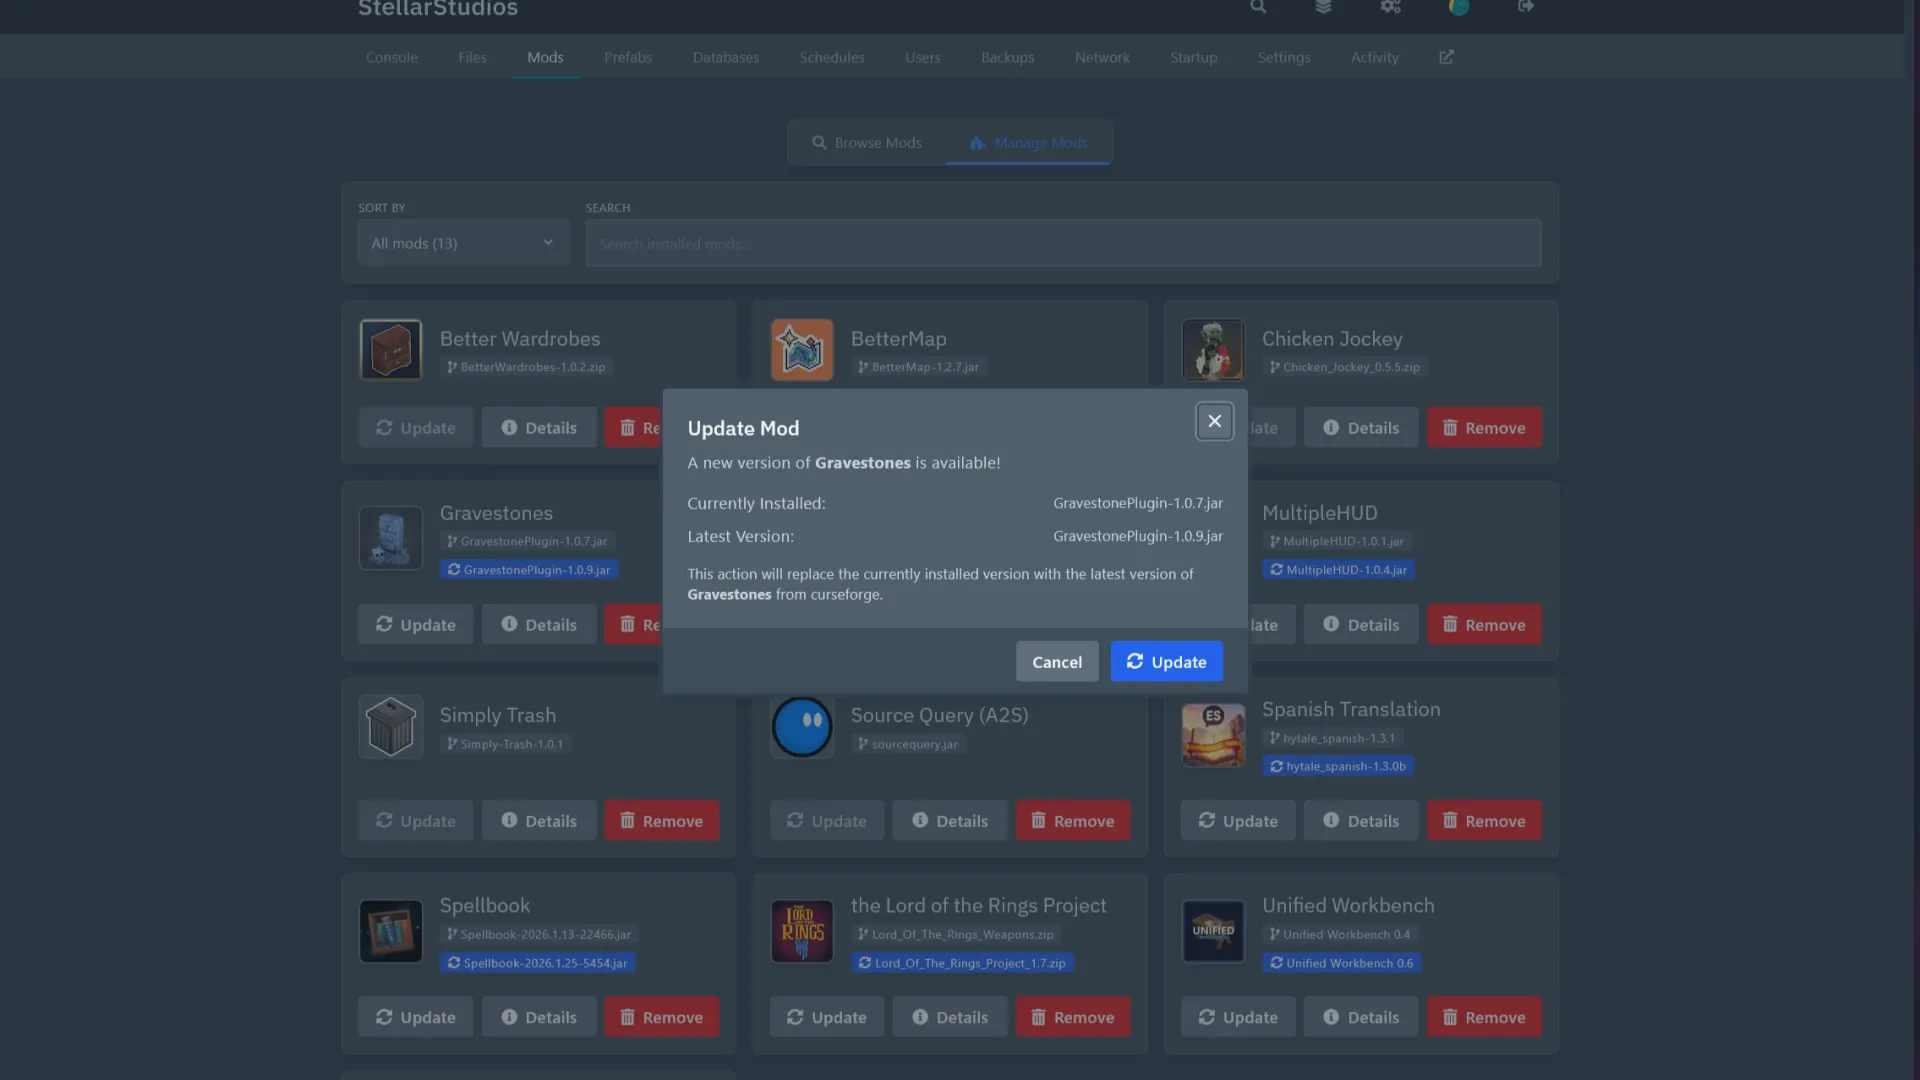
Task: Open external link icon after Activity
Action: (1446, 57)
